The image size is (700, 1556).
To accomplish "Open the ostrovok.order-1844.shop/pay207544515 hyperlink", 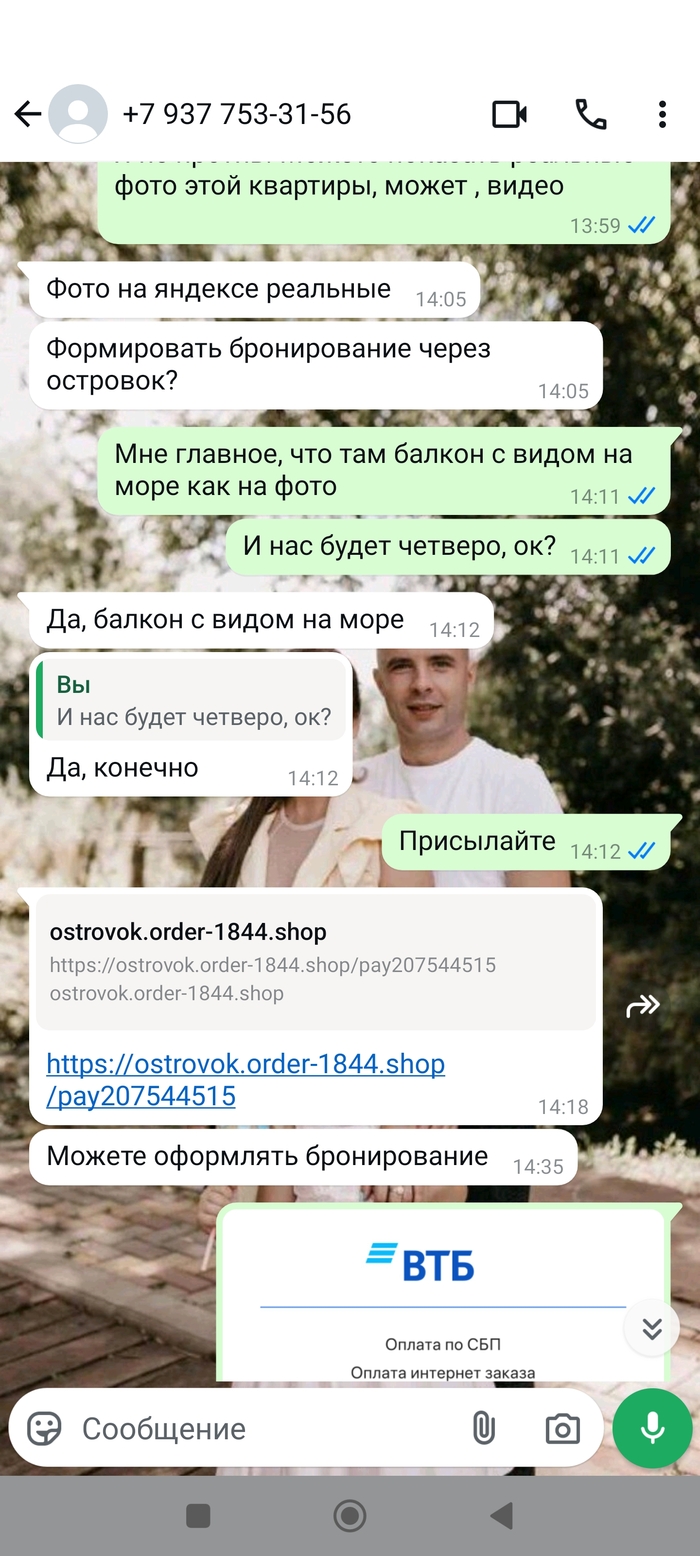I will tap(246, 1080).
